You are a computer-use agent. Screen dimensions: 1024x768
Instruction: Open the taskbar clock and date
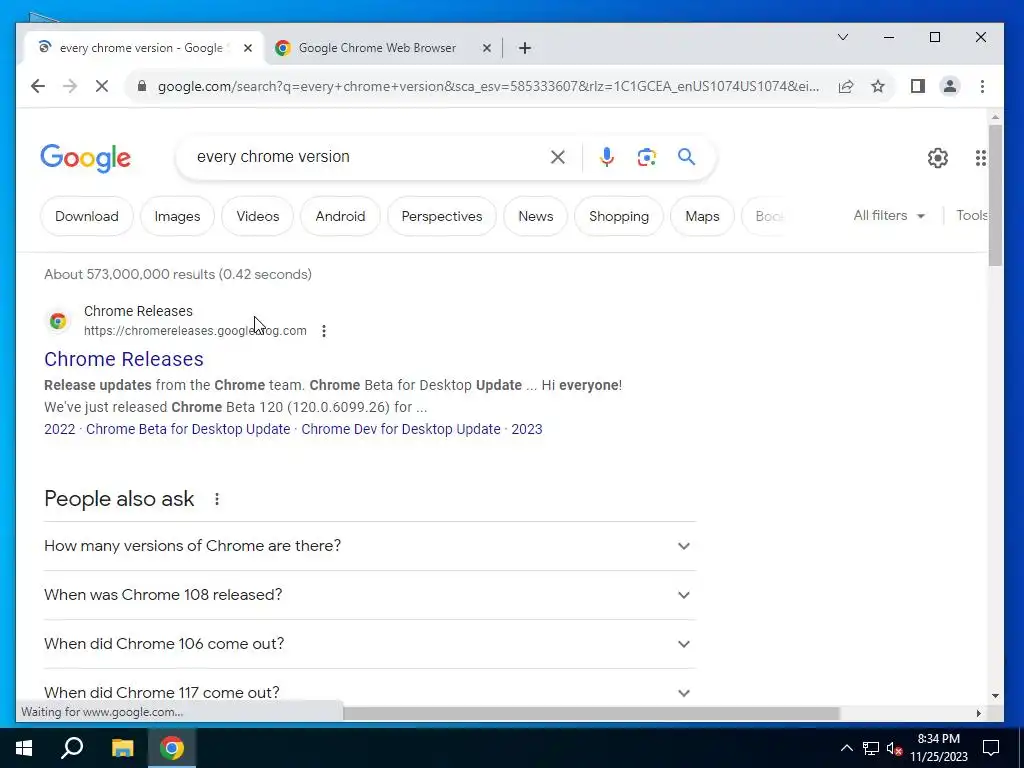coord(939,748)
